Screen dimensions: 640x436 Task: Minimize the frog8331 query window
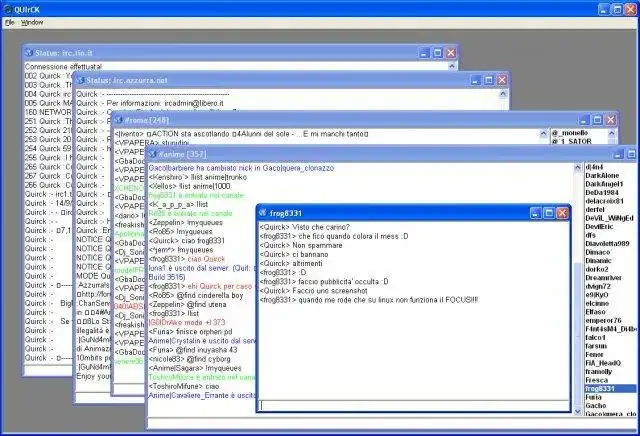pos(536,213)
